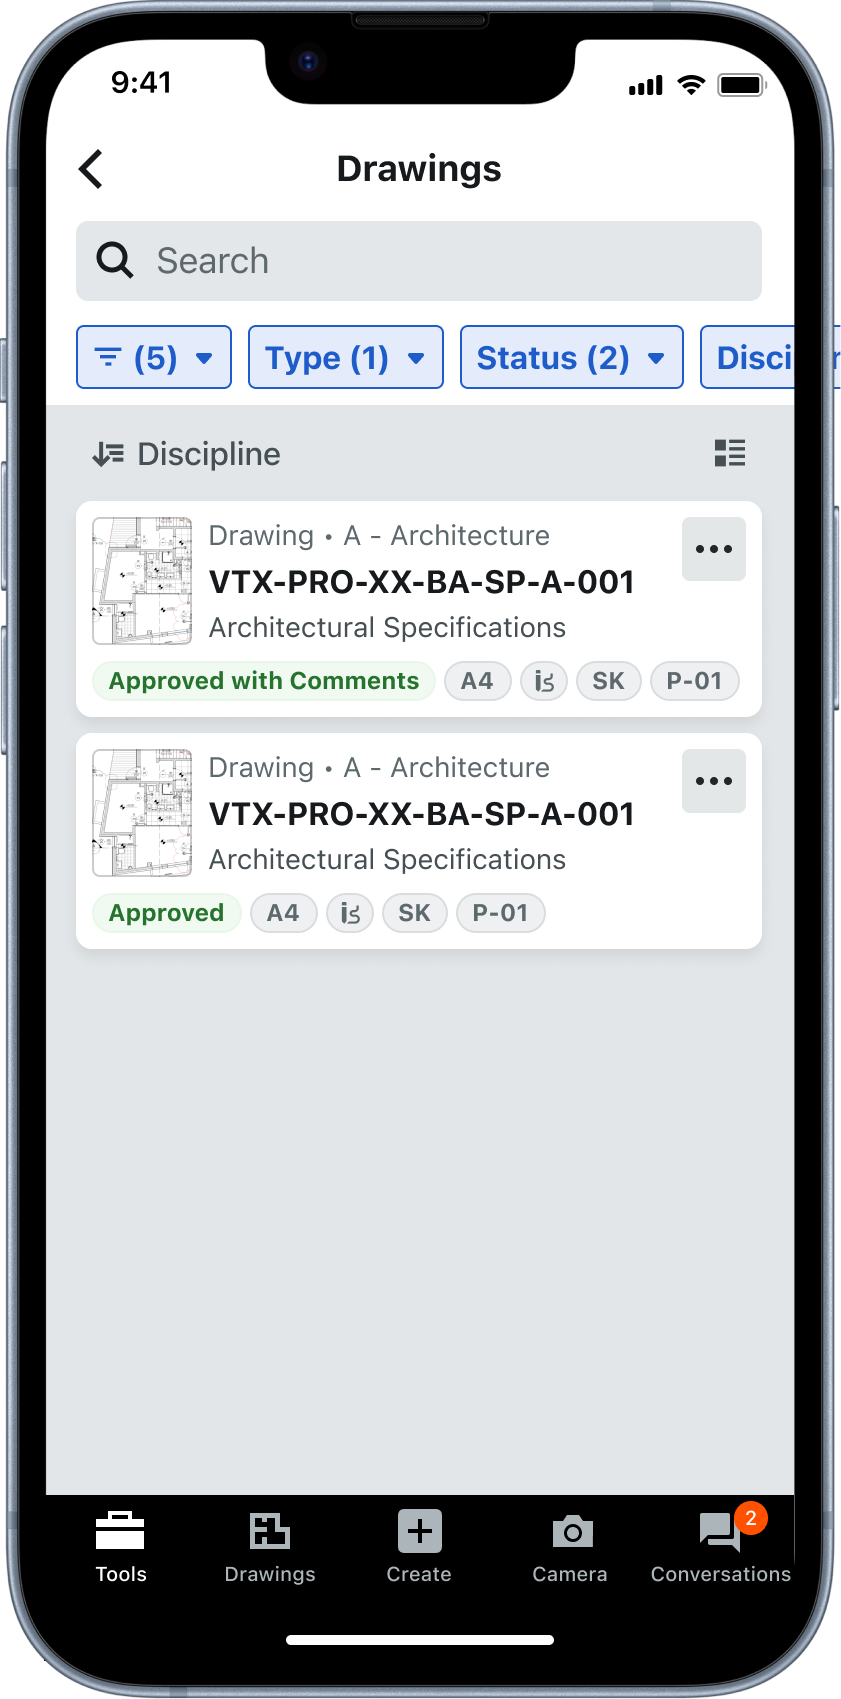Screen dimensions: 841x1699
Task: Open more options for the Approved with Comments drawing
Action: (x=714, y=549)
